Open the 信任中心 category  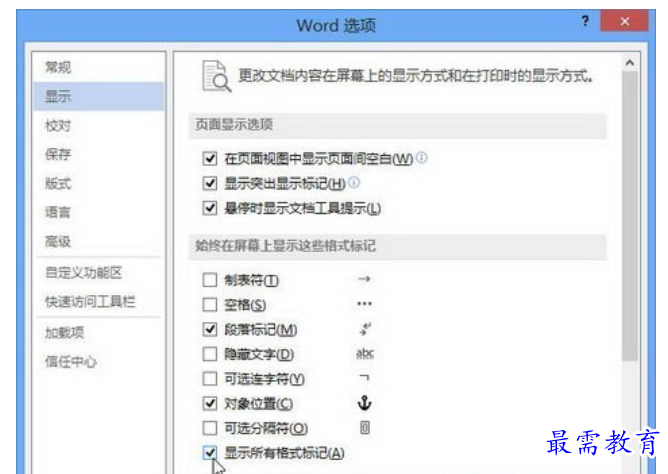(98, 362)
